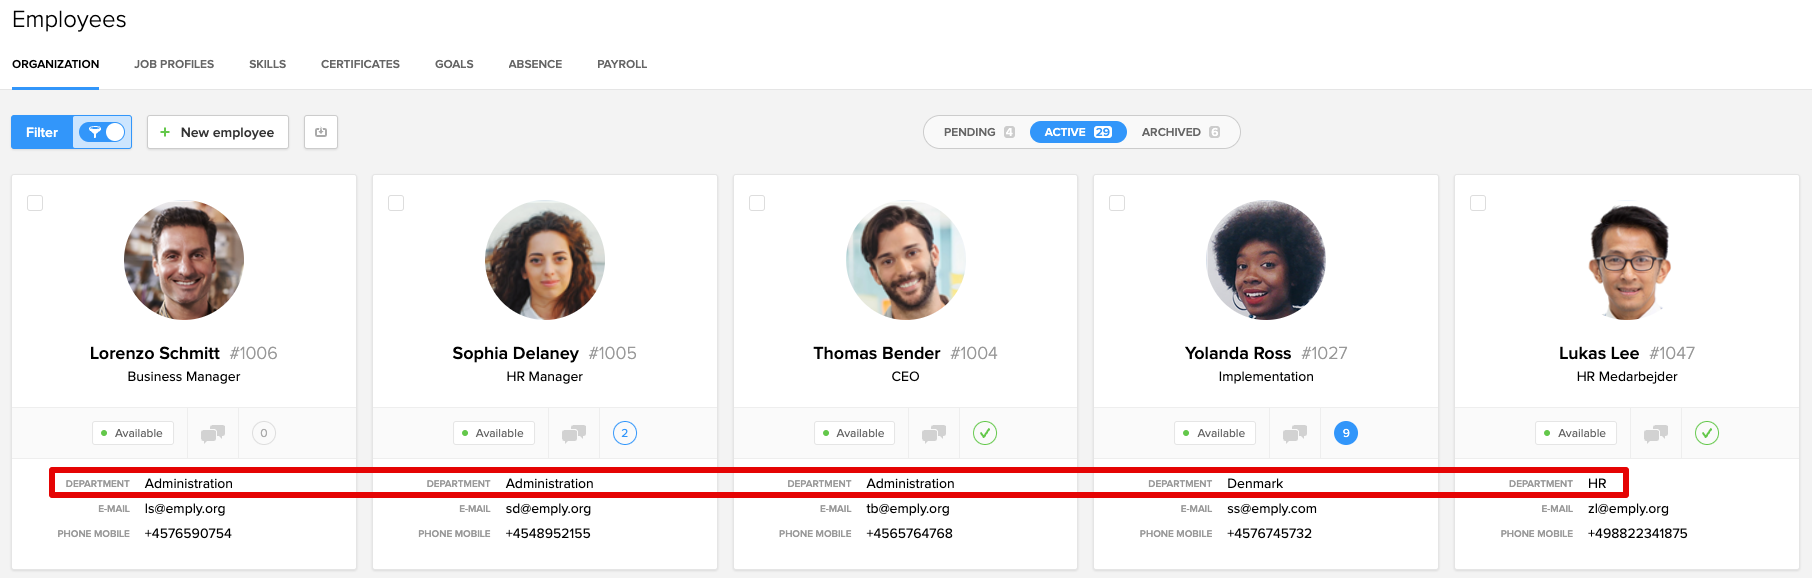Click the task count circle for Sophia Delaney
1812x578 pixels.
point(625,433)
